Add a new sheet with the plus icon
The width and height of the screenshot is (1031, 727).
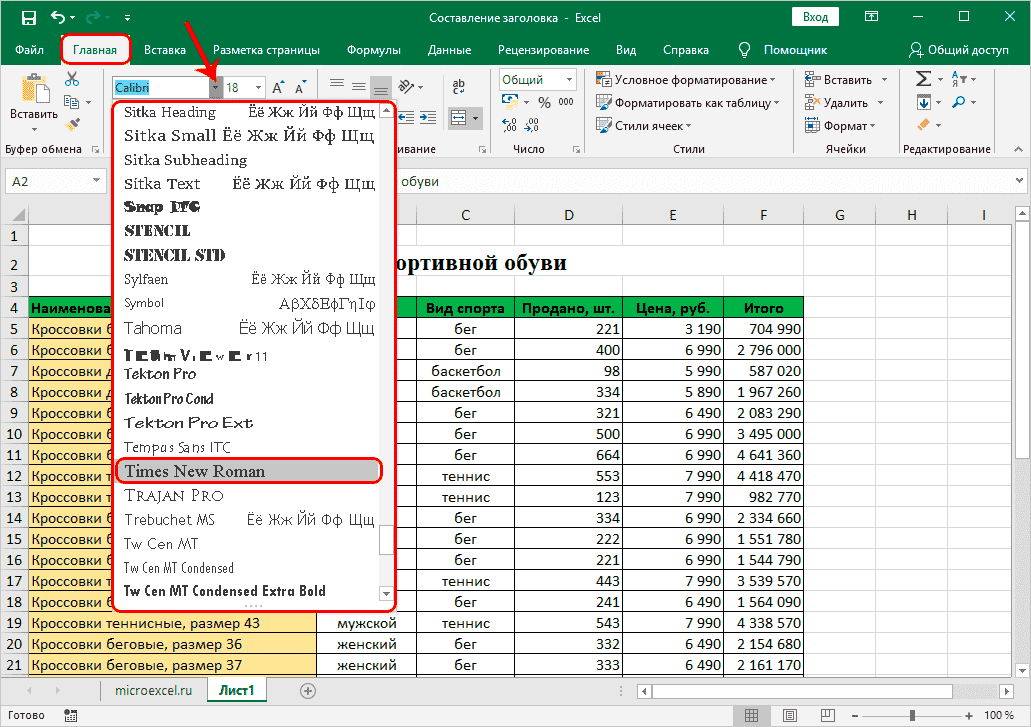click(308, 691)
